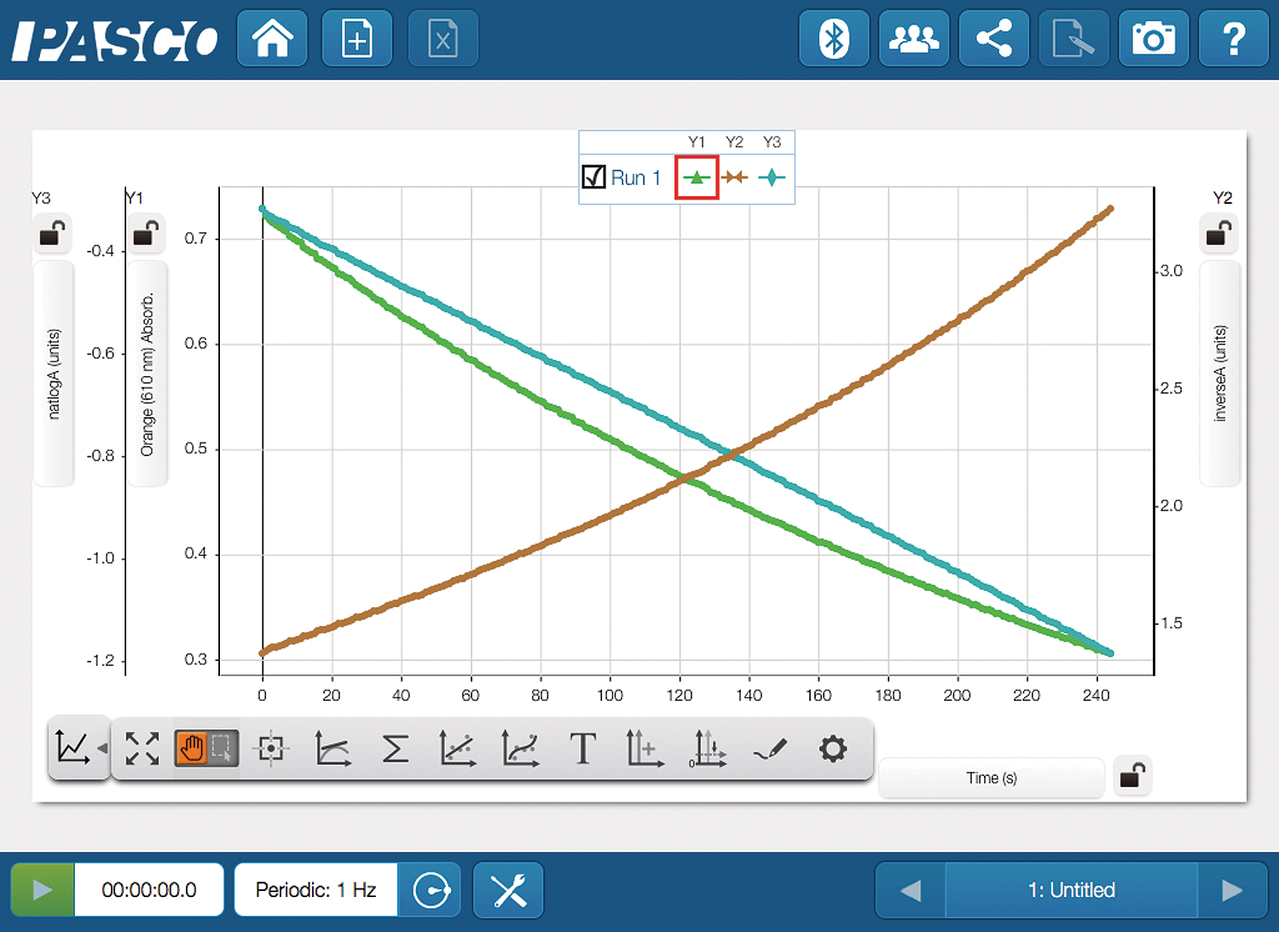This screenshot has width=1279, height=932.
Task: Click the 1: Untitled page label
Action: (1071, 890)
